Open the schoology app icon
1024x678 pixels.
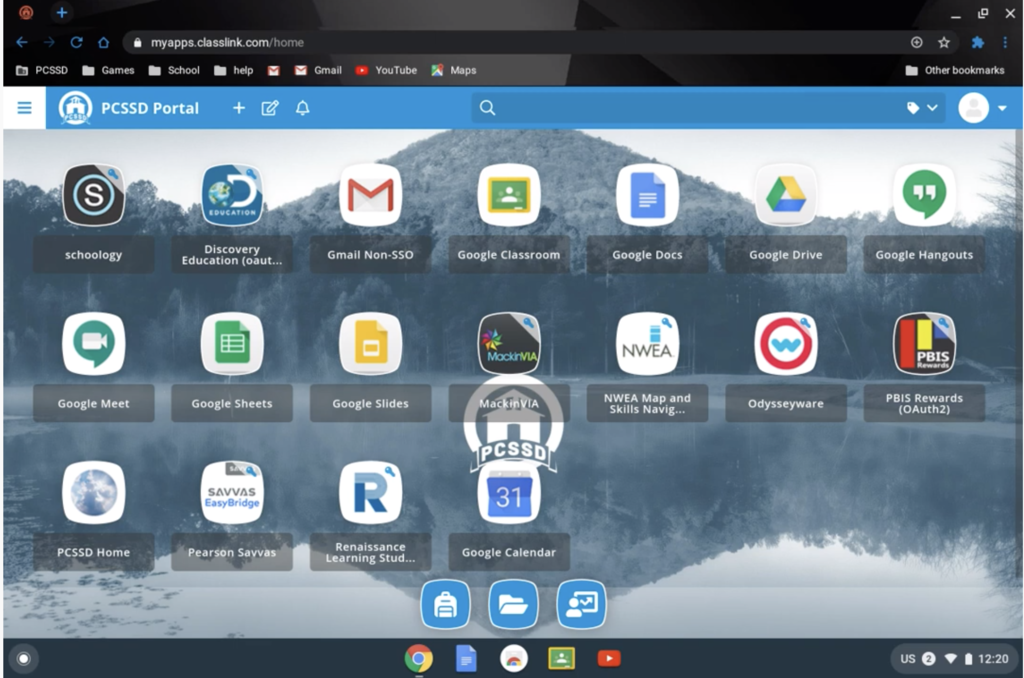point(93,195)
